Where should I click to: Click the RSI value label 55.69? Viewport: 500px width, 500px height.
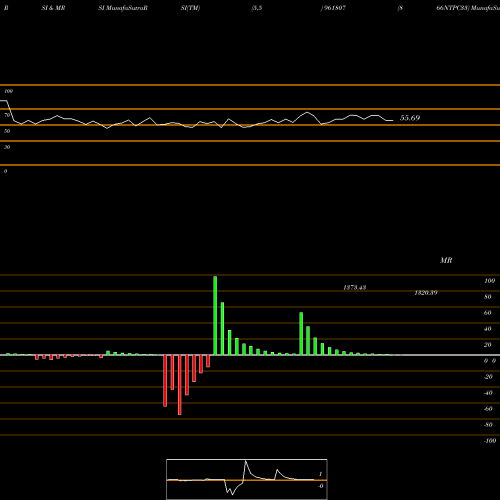tap(410, 118)
